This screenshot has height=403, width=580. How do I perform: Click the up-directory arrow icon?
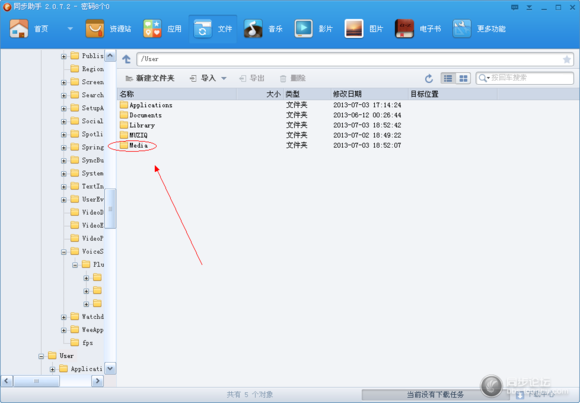[x=127, y=59]
